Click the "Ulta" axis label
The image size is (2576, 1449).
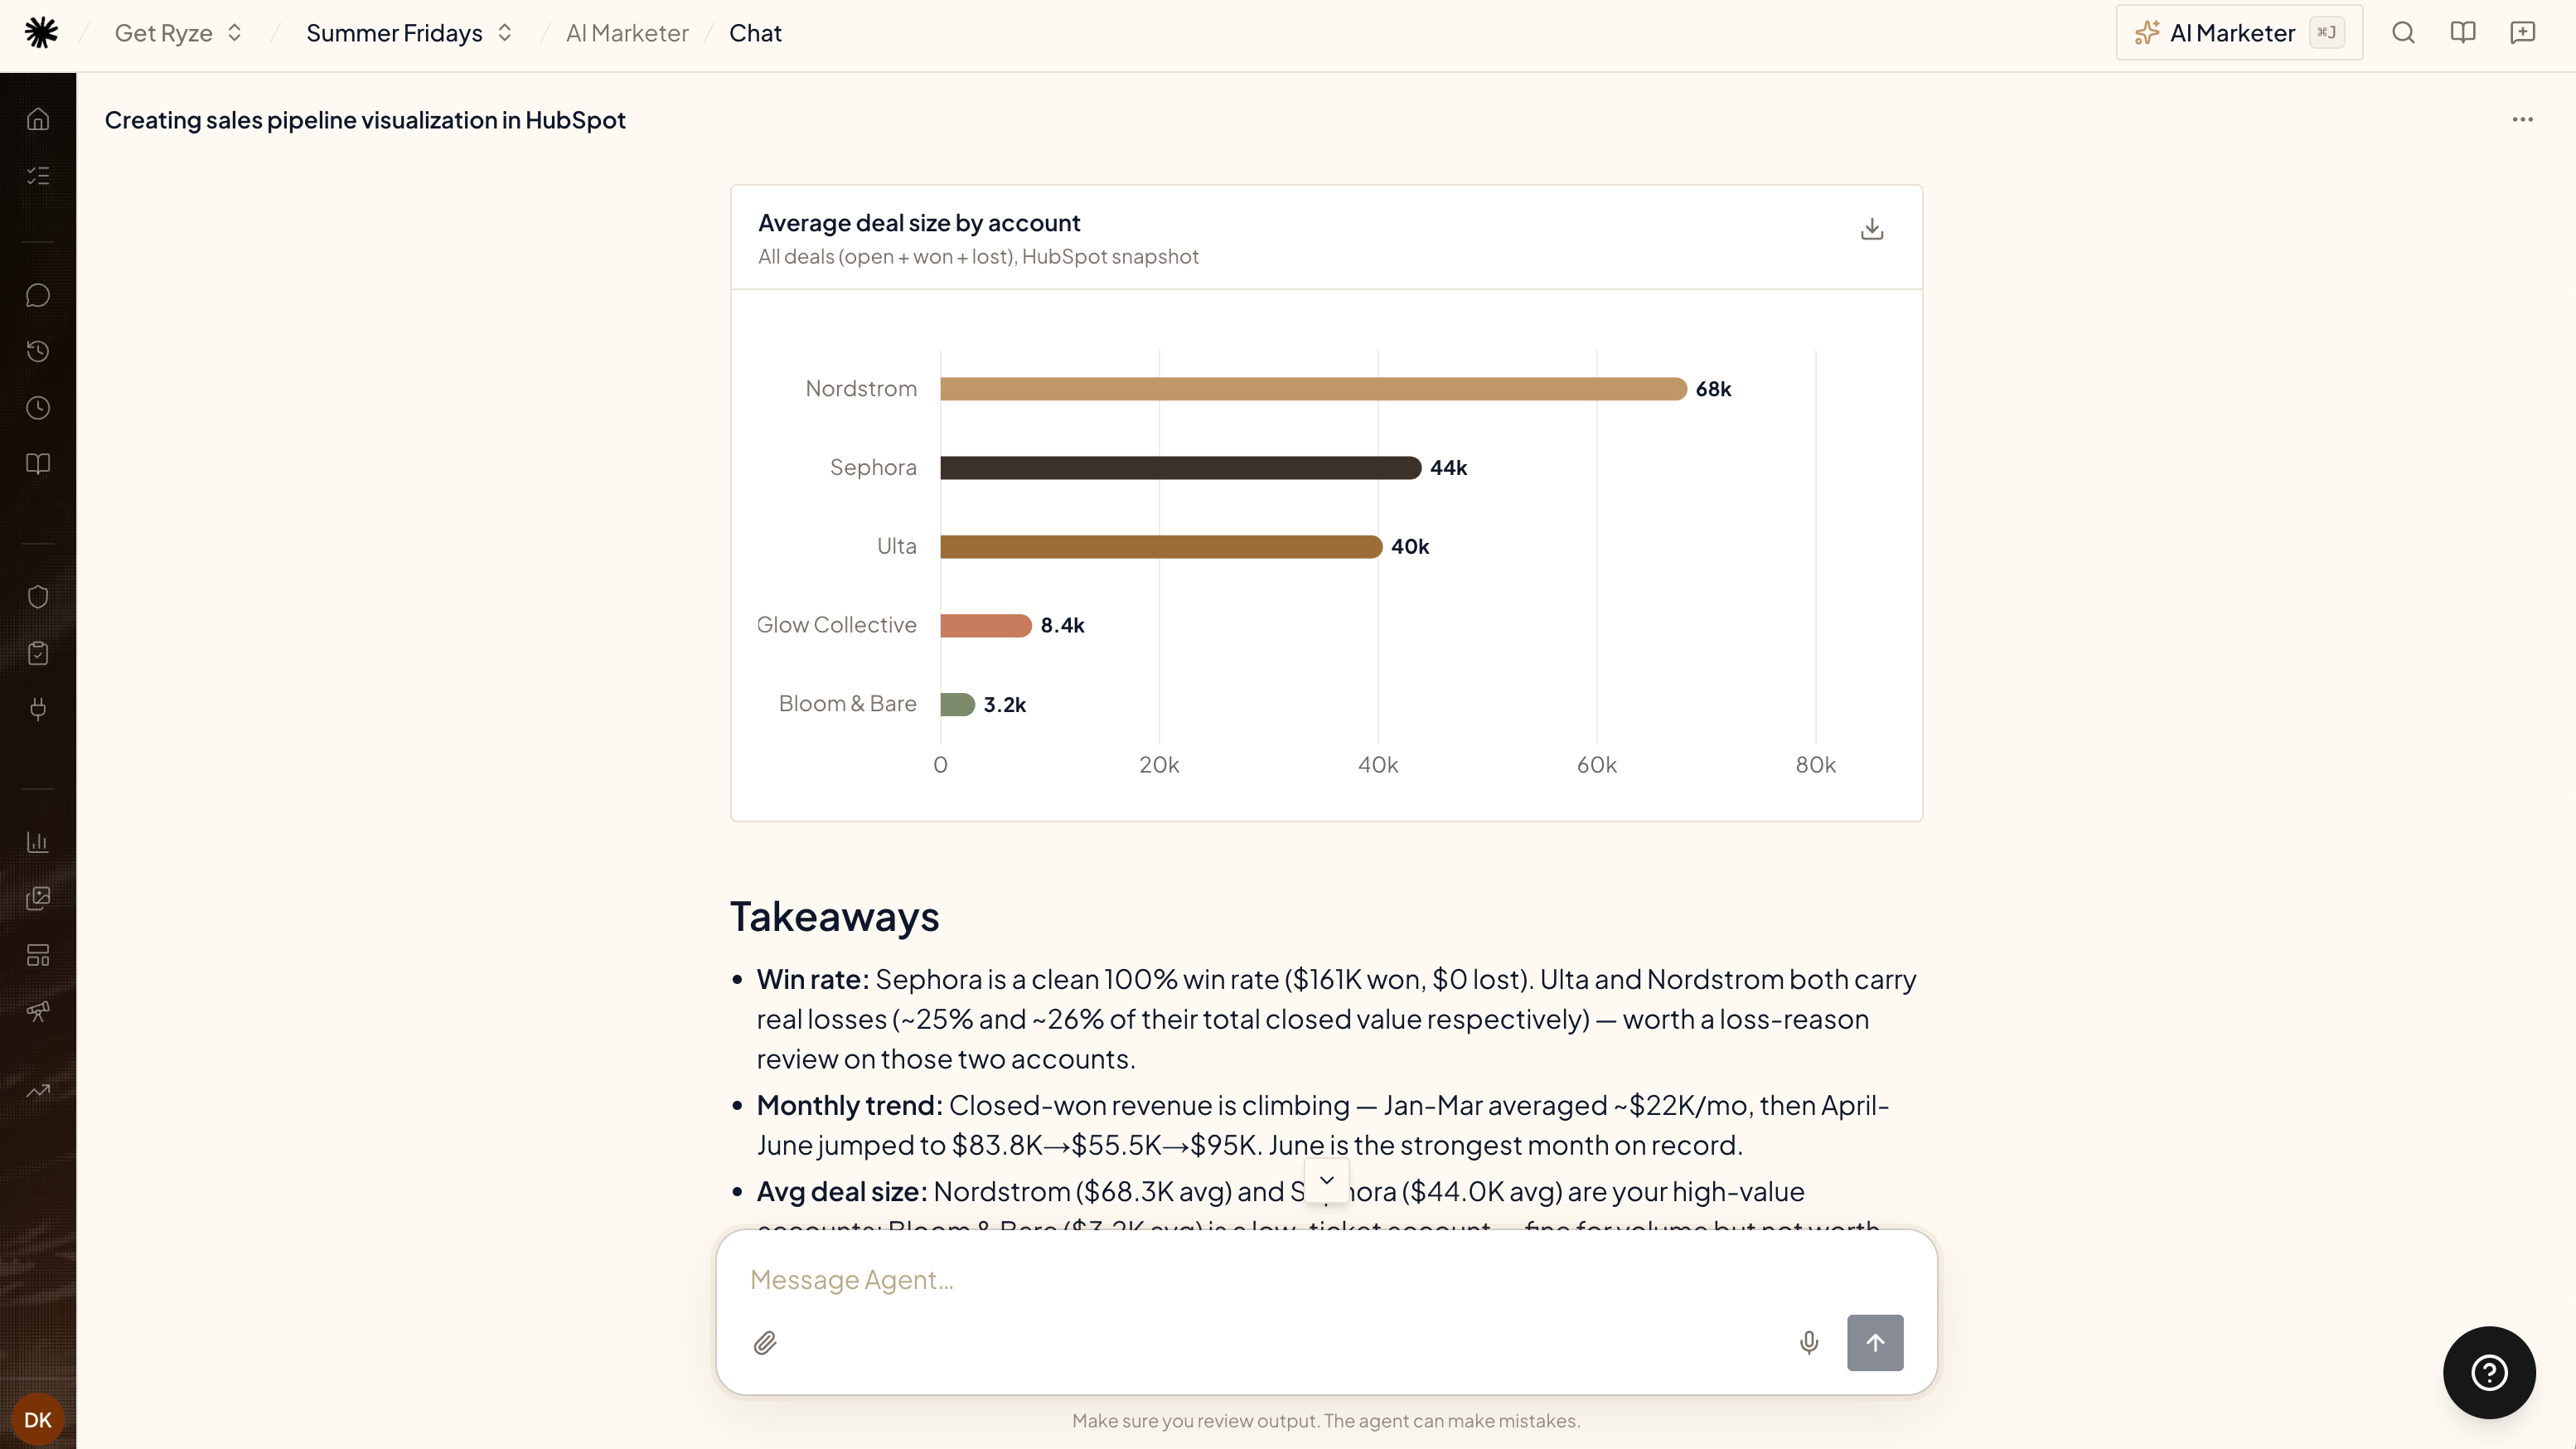pos(896,546)
